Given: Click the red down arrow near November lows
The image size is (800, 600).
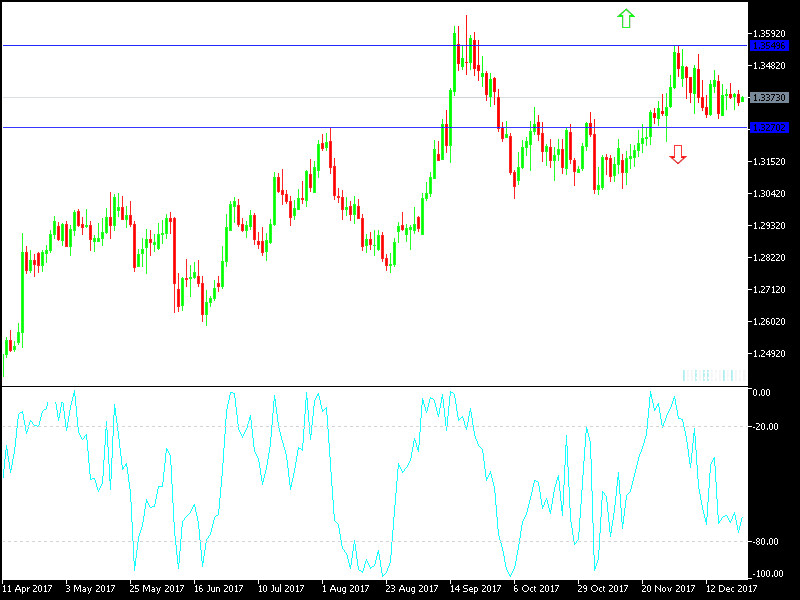Looking at the screenshot, I should coord(679,154).
